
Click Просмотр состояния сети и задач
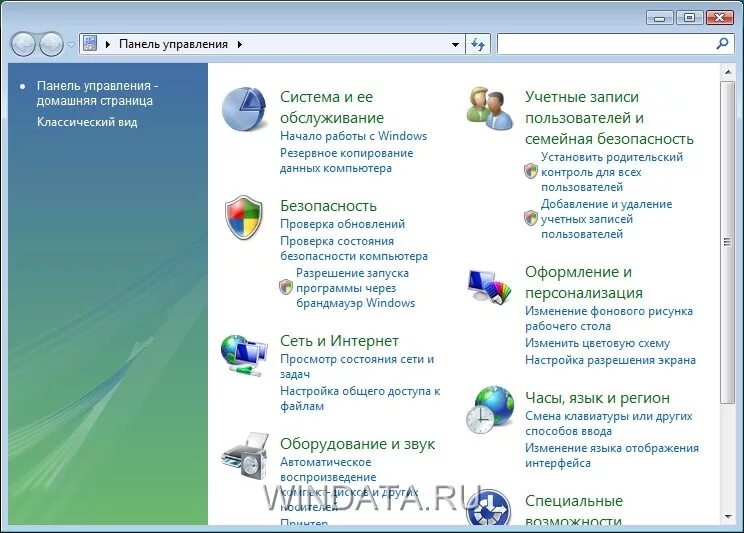[357, 366]
